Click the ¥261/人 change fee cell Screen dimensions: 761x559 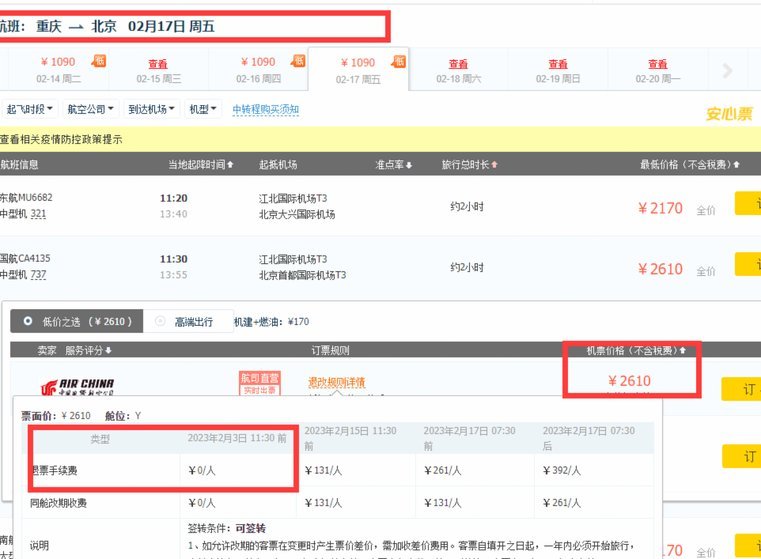coord(562,503)
